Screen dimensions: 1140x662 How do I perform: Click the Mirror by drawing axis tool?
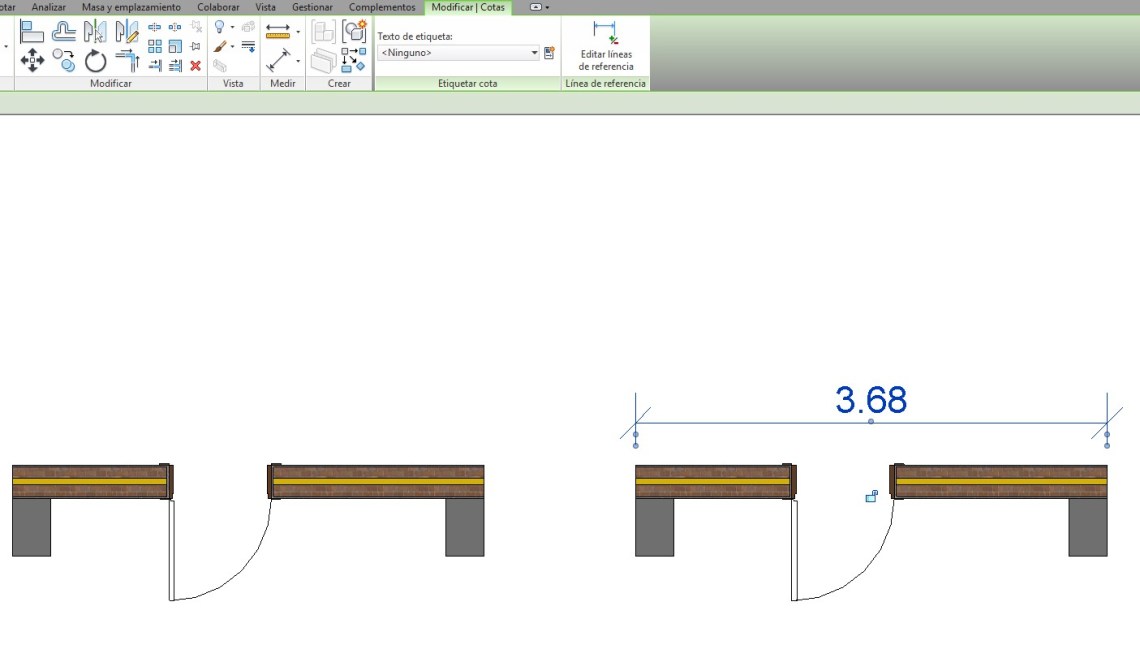click(127, 30)
